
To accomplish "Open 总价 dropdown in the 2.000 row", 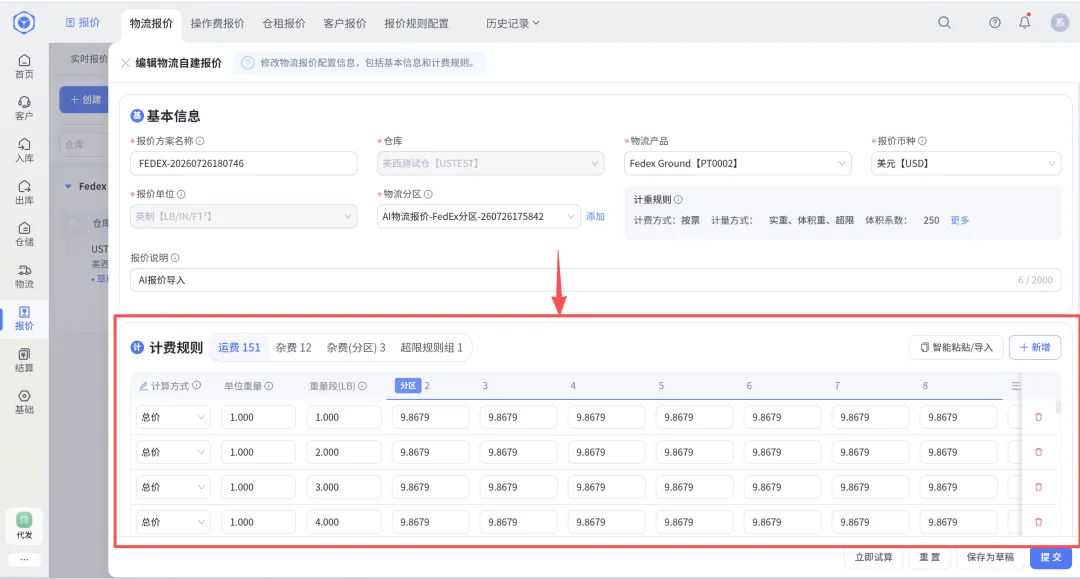I will tap(173, 452).
